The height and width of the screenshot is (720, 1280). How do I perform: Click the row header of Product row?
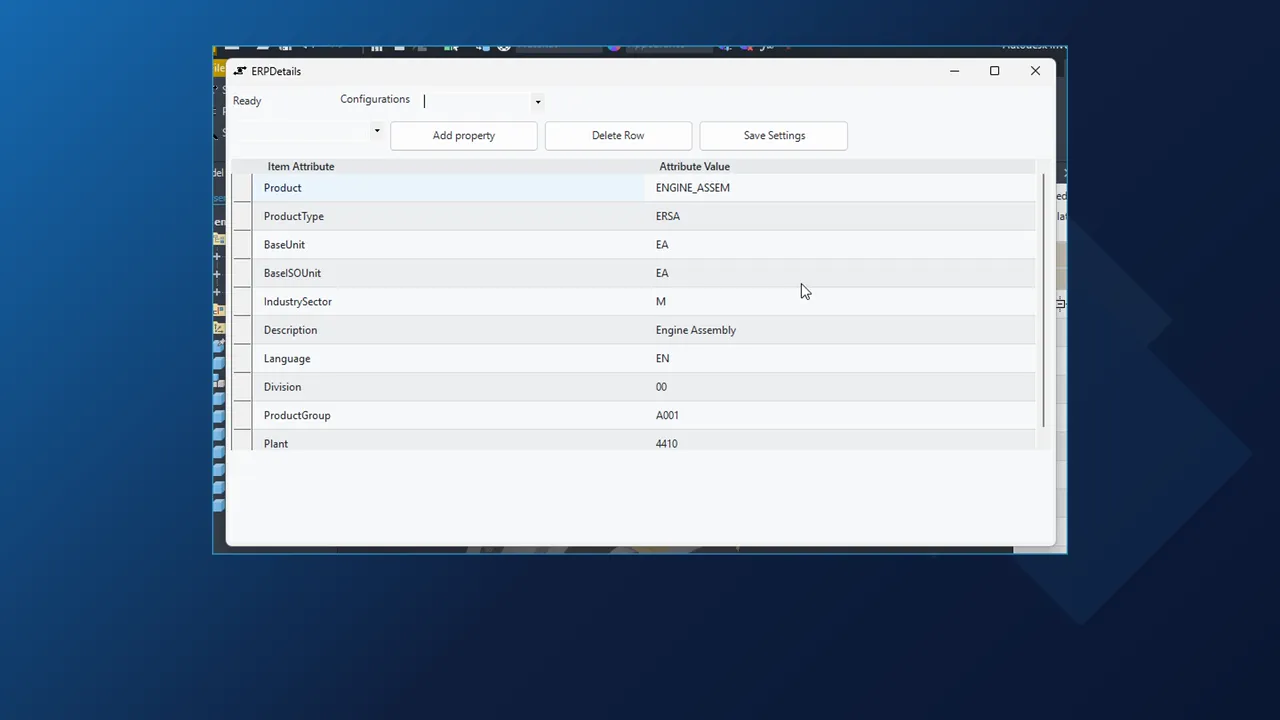pyautogui.click(x=243, y=188)
